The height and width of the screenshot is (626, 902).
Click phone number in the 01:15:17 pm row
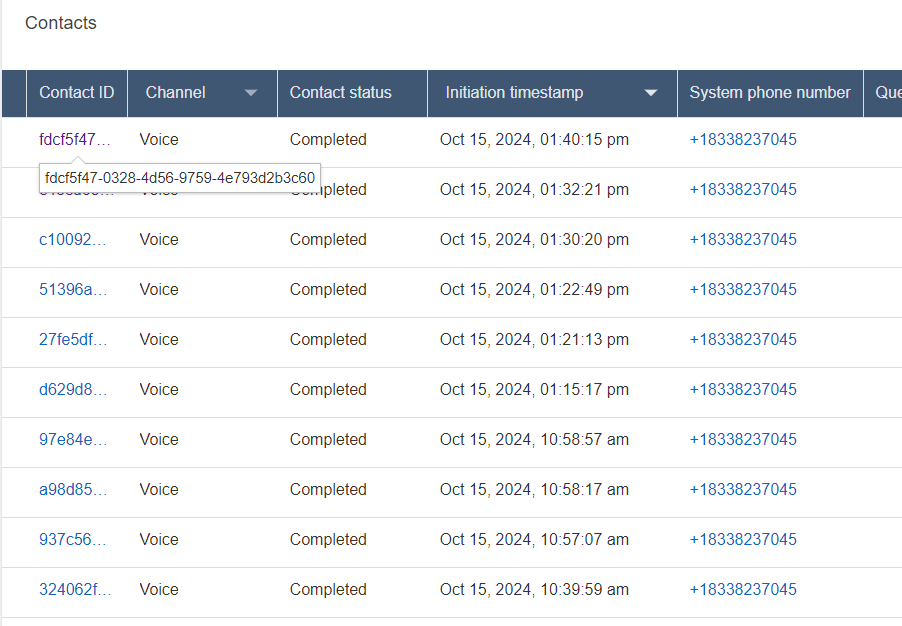[x=743, y=390]
